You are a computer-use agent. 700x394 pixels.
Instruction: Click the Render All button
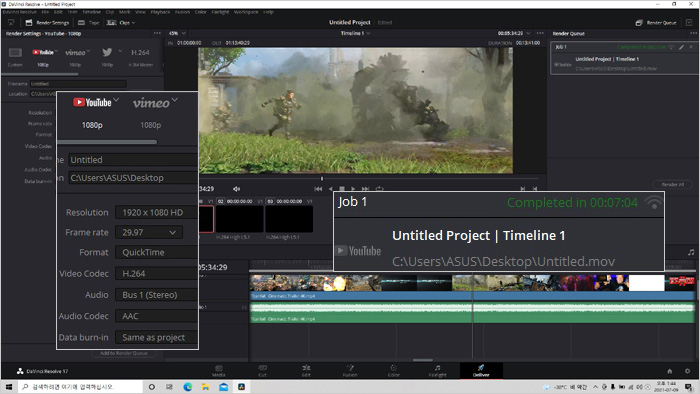click(x=672, y=184)
